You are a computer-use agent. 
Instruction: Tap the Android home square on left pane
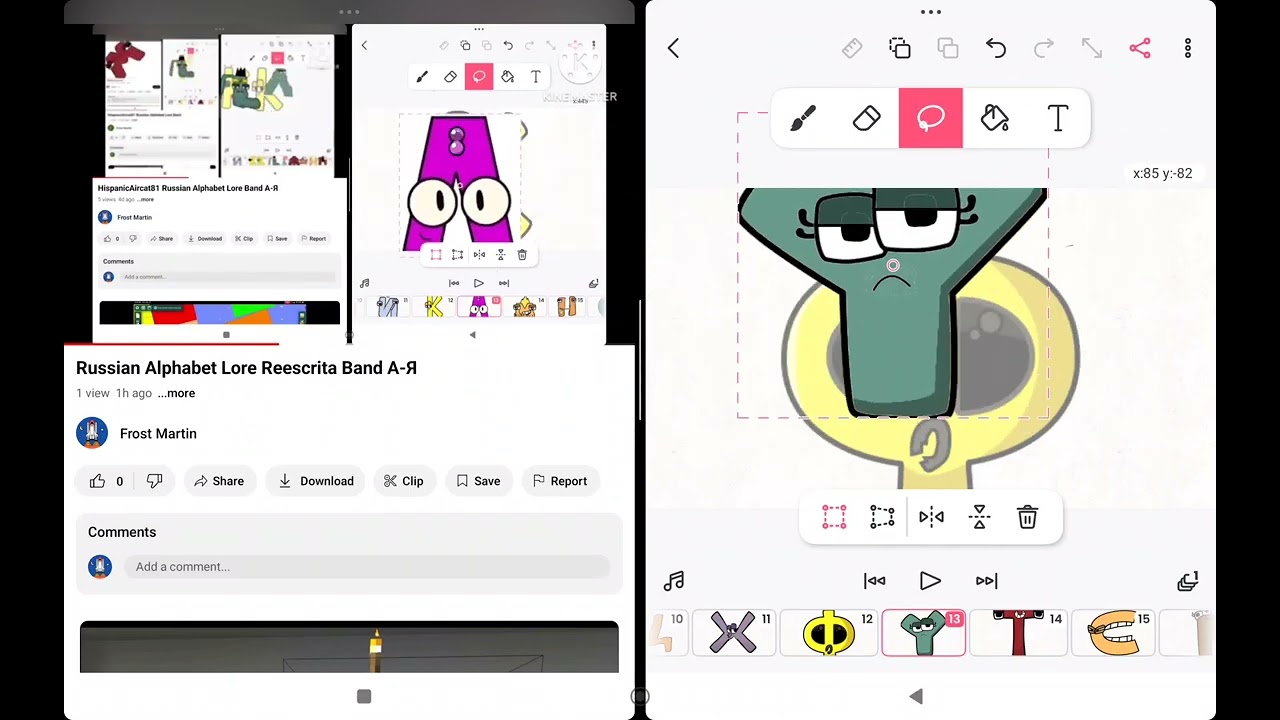(364, 696)
